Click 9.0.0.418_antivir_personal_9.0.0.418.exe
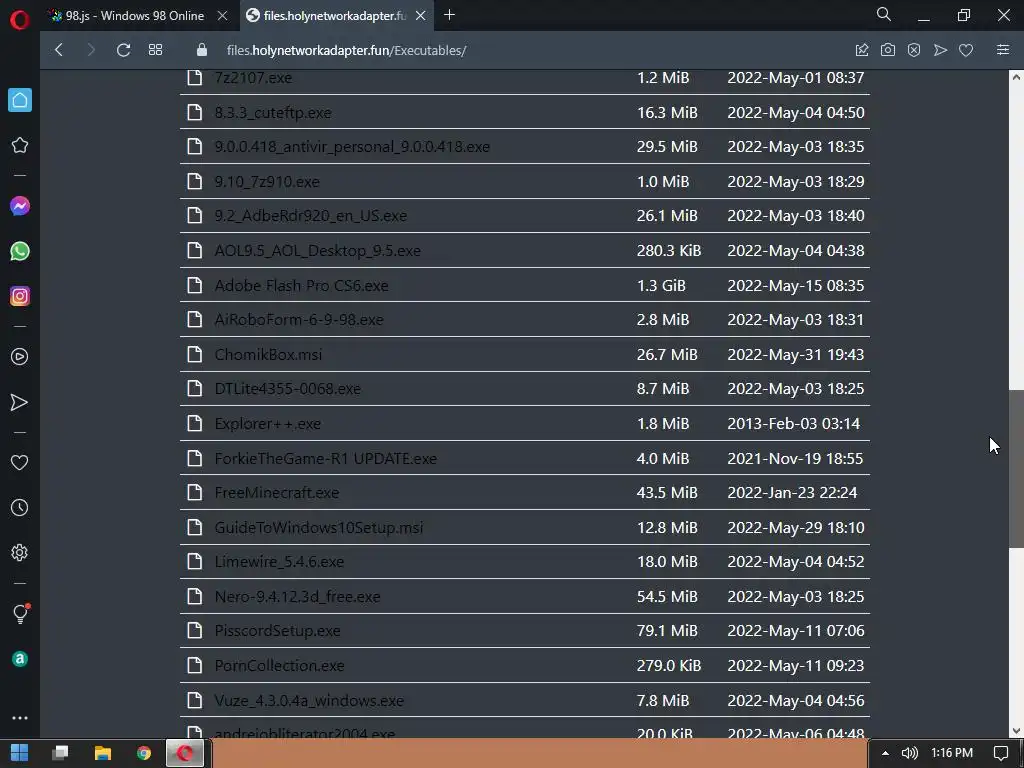The image size is (1024, 768). [x=352, y=147]
